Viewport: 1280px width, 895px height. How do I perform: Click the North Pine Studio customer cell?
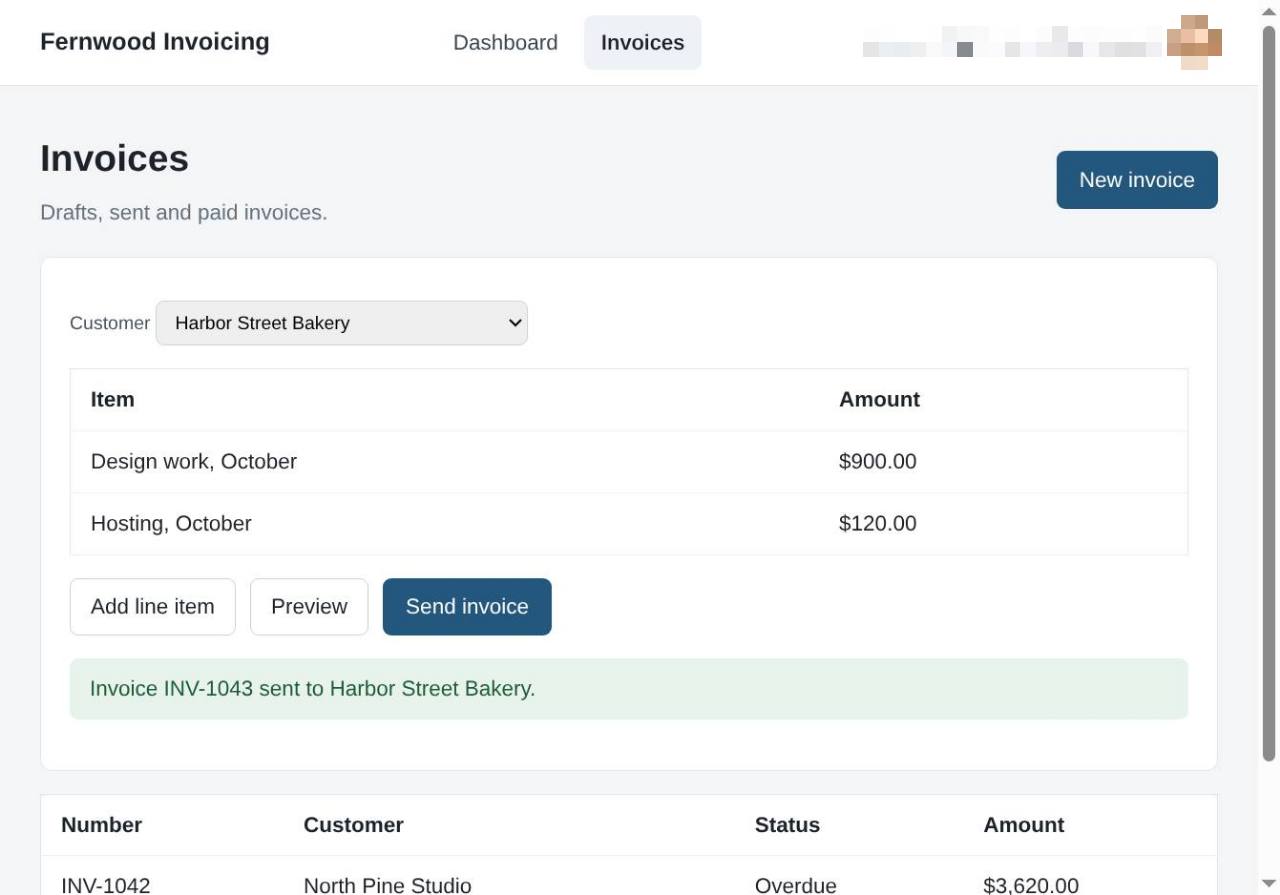388,885
